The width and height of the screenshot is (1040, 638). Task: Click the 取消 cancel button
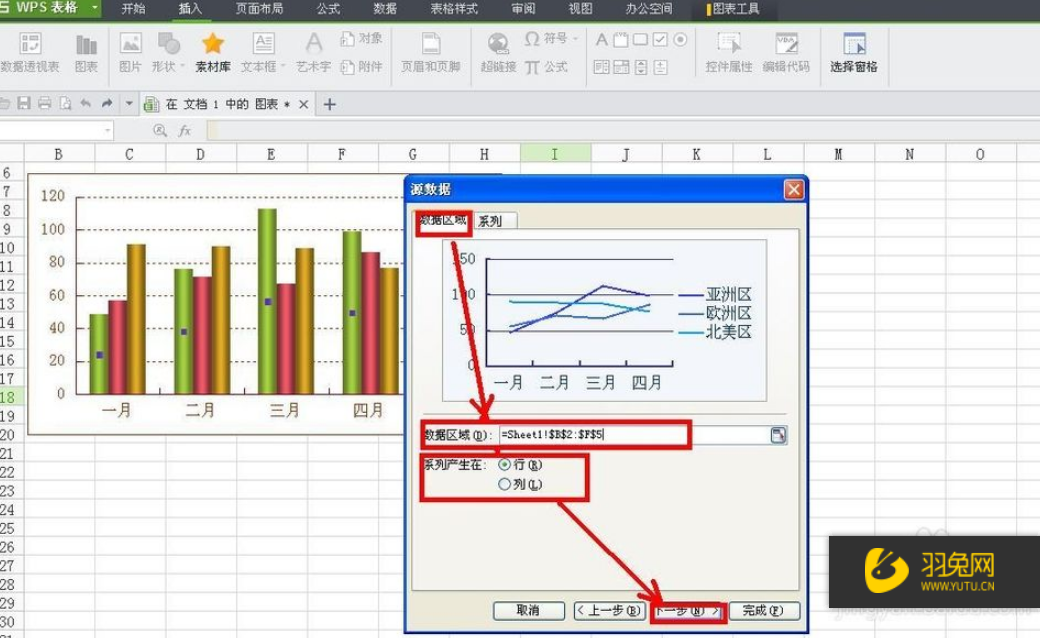[x=529, y=610]
